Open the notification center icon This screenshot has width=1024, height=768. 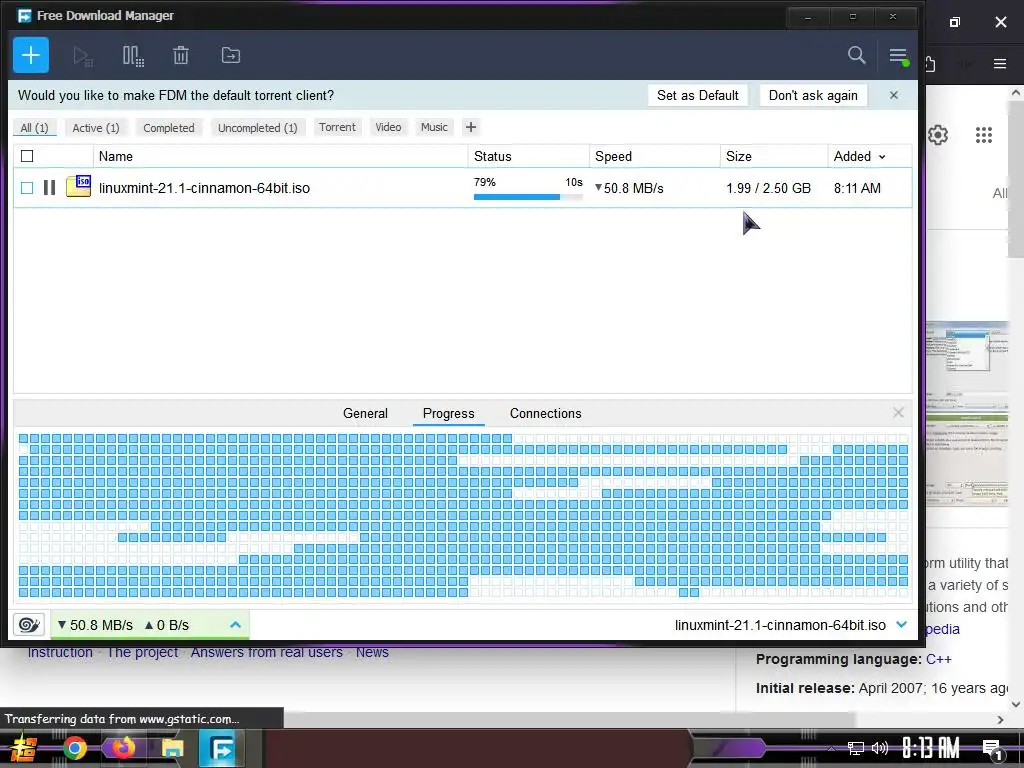point(992,750)
